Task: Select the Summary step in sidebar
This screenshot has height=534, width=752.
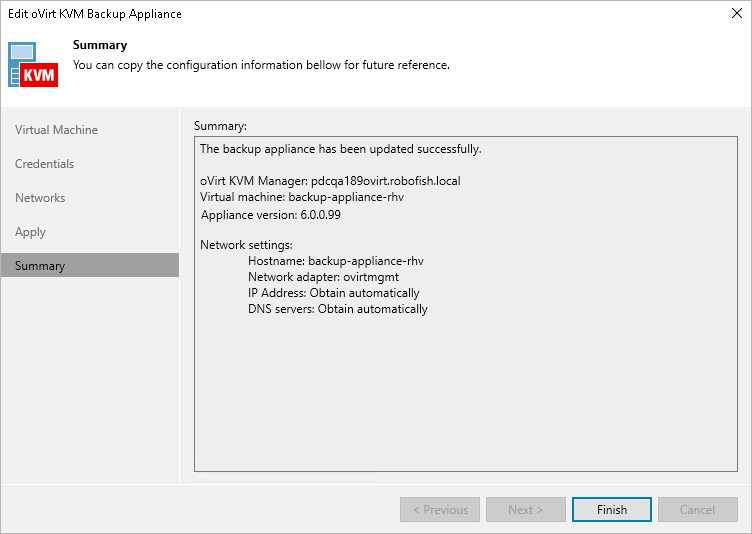Action: point(90,265)
